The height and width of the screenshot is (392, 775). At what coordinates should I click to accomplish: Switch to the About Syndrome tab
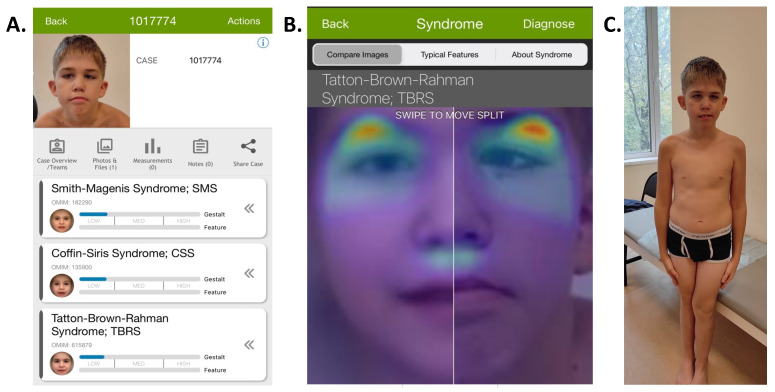point(542,55)
